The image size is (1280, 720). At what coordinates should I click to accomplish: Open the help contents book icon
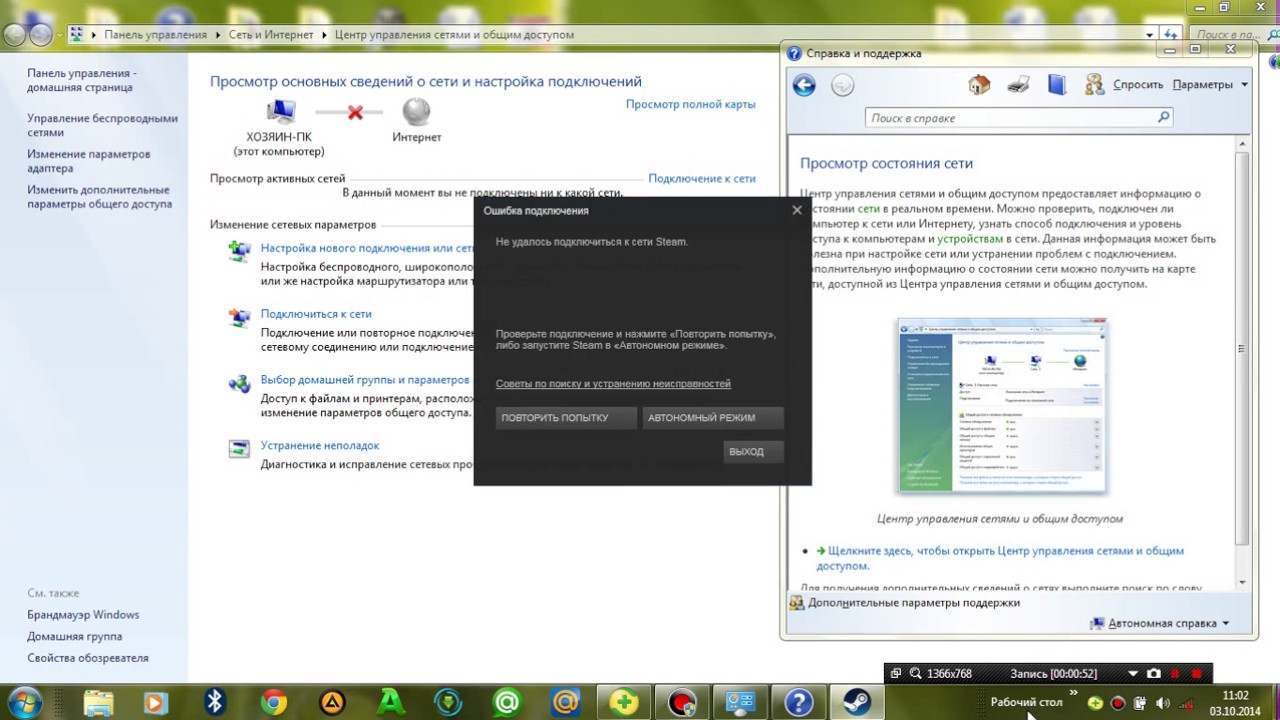coord(1057,85)
